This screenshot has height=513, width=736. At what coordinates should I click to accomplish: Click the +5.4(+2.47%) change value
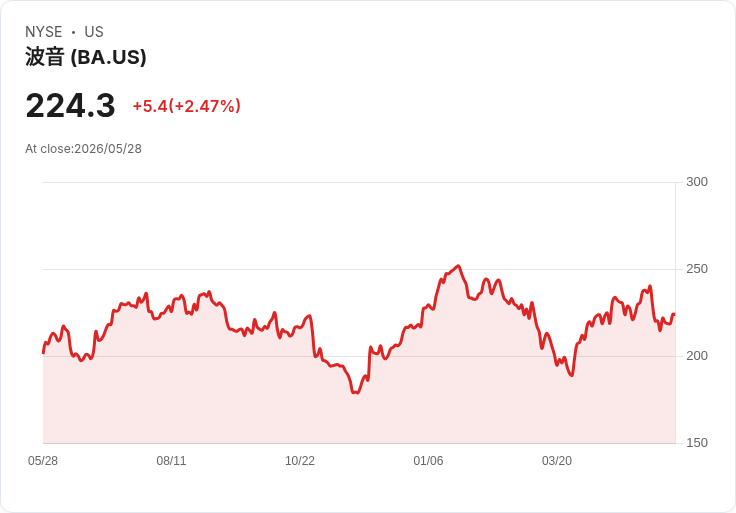[186, 106]
